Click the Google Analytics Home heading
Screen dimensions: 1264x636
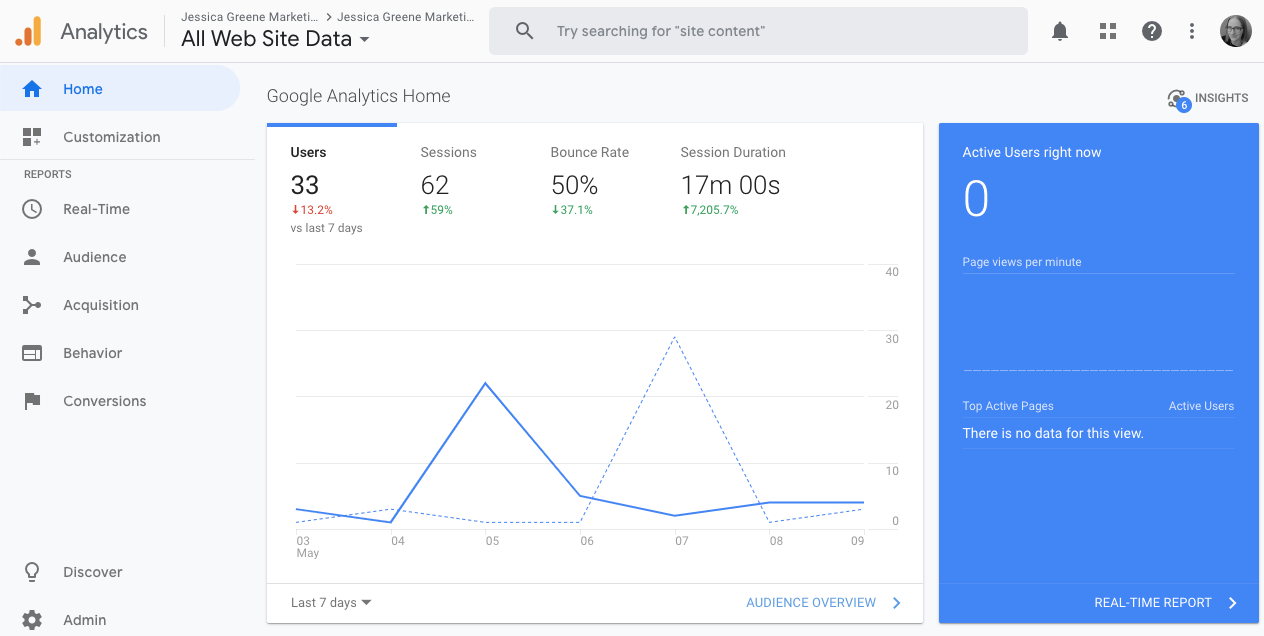359,96
